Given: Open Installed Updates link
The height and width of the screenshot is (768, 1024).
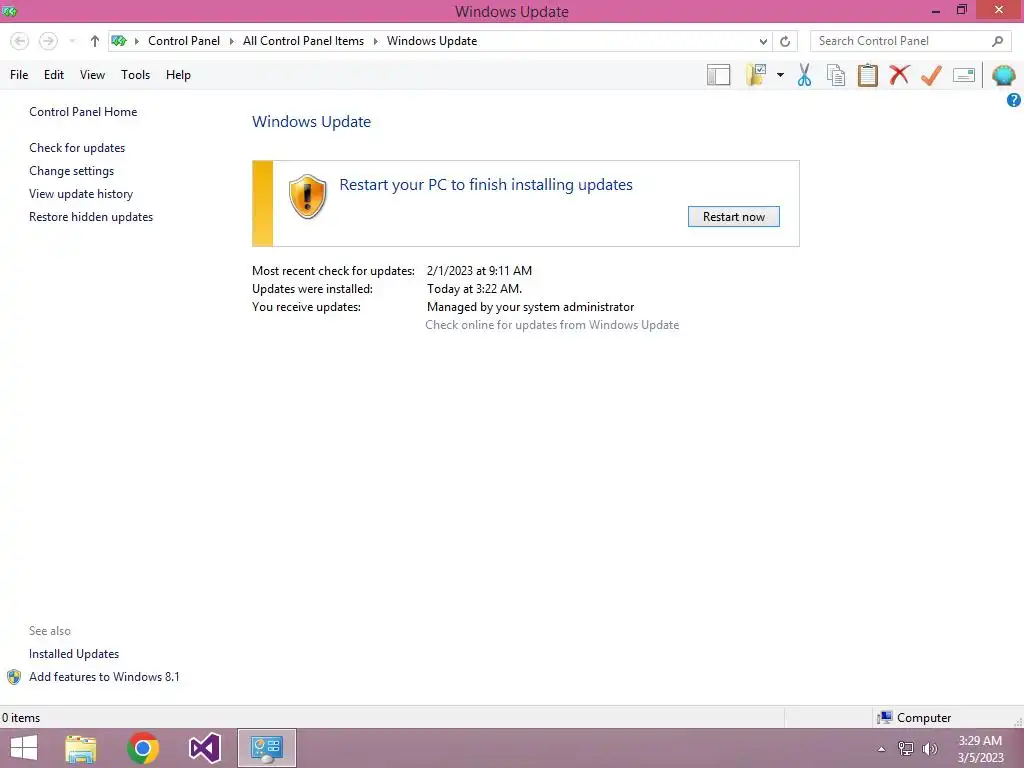Looking at the screenshot, I should (x=74, y=654).
